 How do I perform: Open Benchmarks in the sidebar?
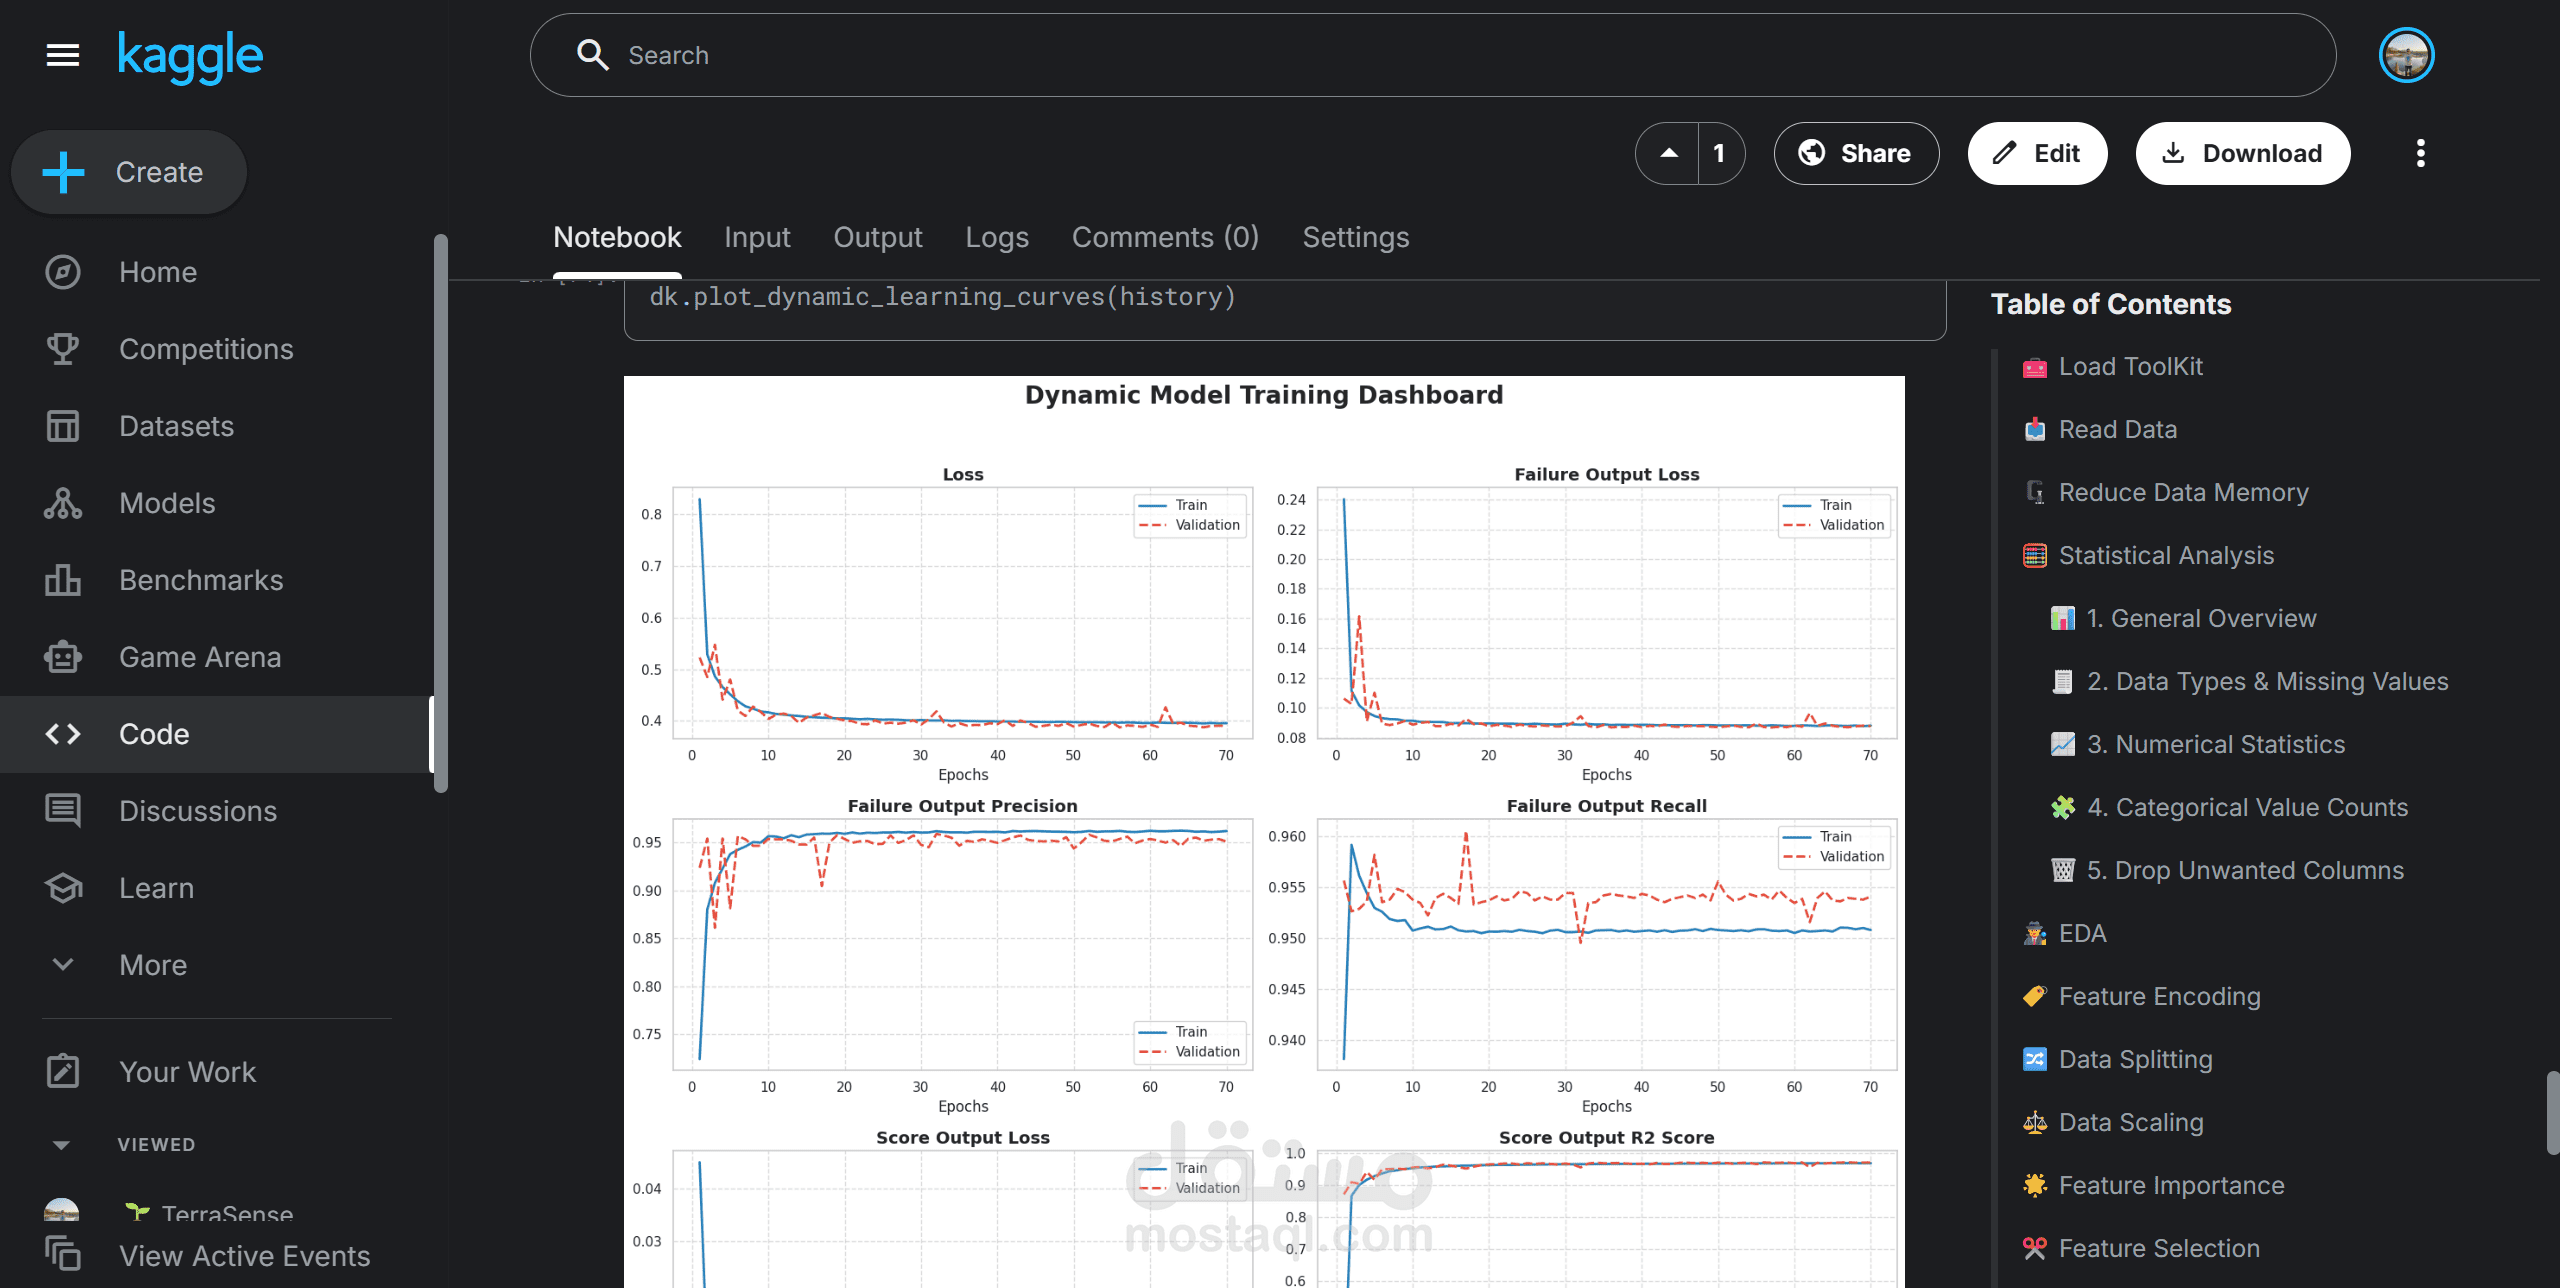click(200, 580)
